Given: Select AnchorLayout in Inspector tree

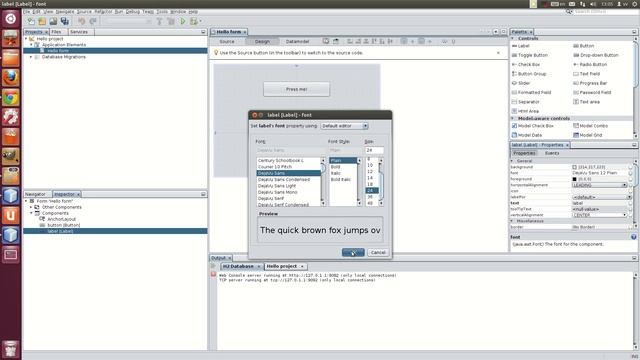Looking at the screenshot, I should [x=61, y=219].
